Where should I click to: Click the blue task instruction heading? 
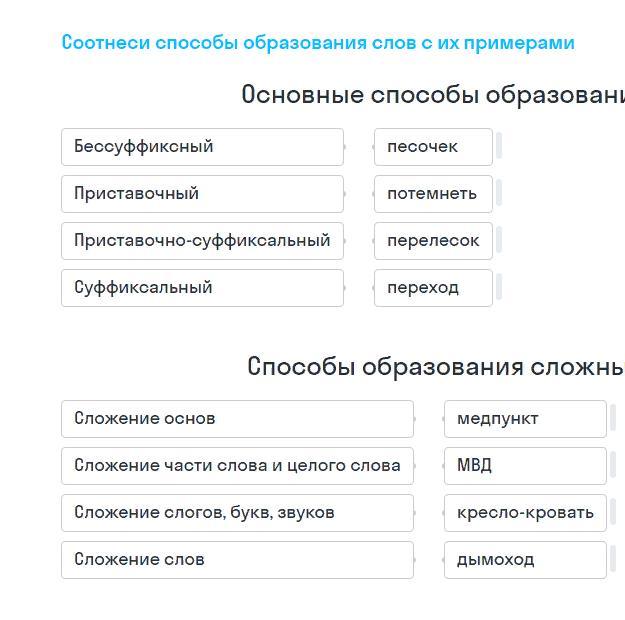click(x=318, y=43)
